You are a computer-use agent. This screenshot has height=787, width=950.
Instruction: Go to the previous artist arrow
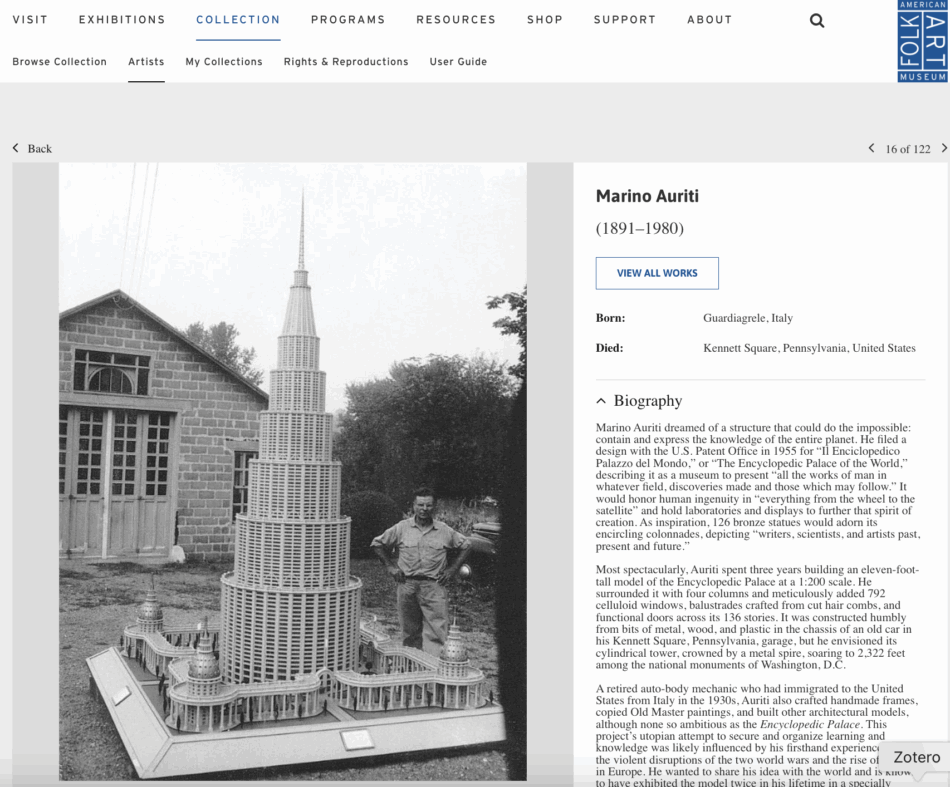click(x=871, y=148)
